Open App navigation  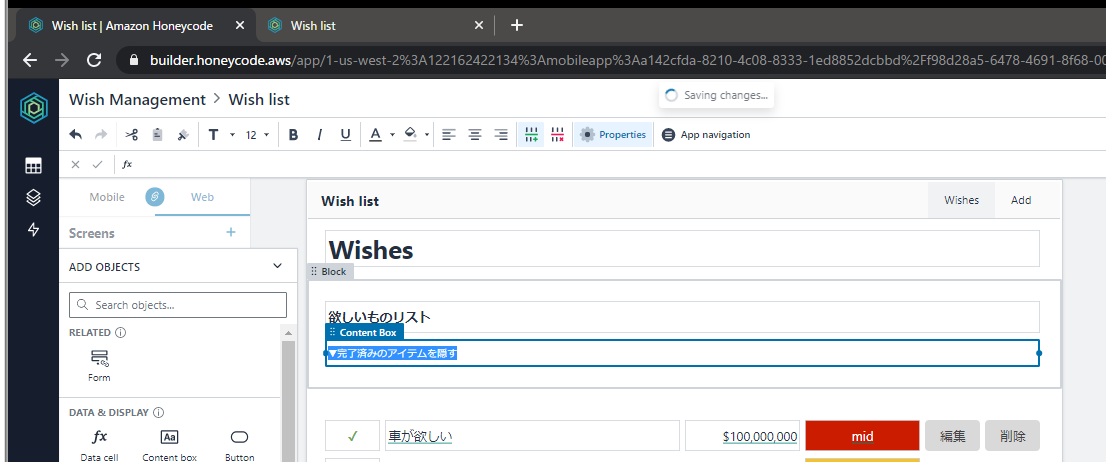(706, 135)
